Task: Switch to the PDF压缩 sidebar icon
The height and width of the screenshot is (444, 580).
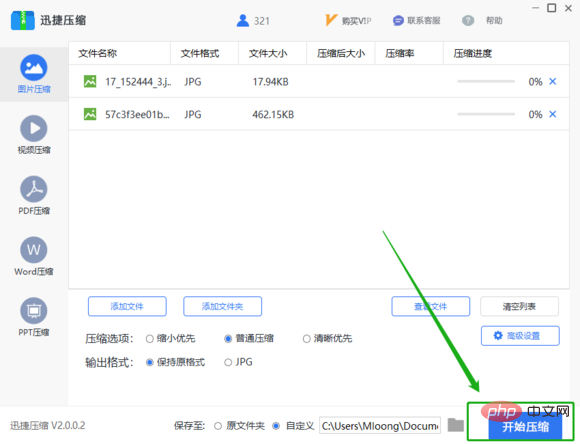Action: [34, 189]
